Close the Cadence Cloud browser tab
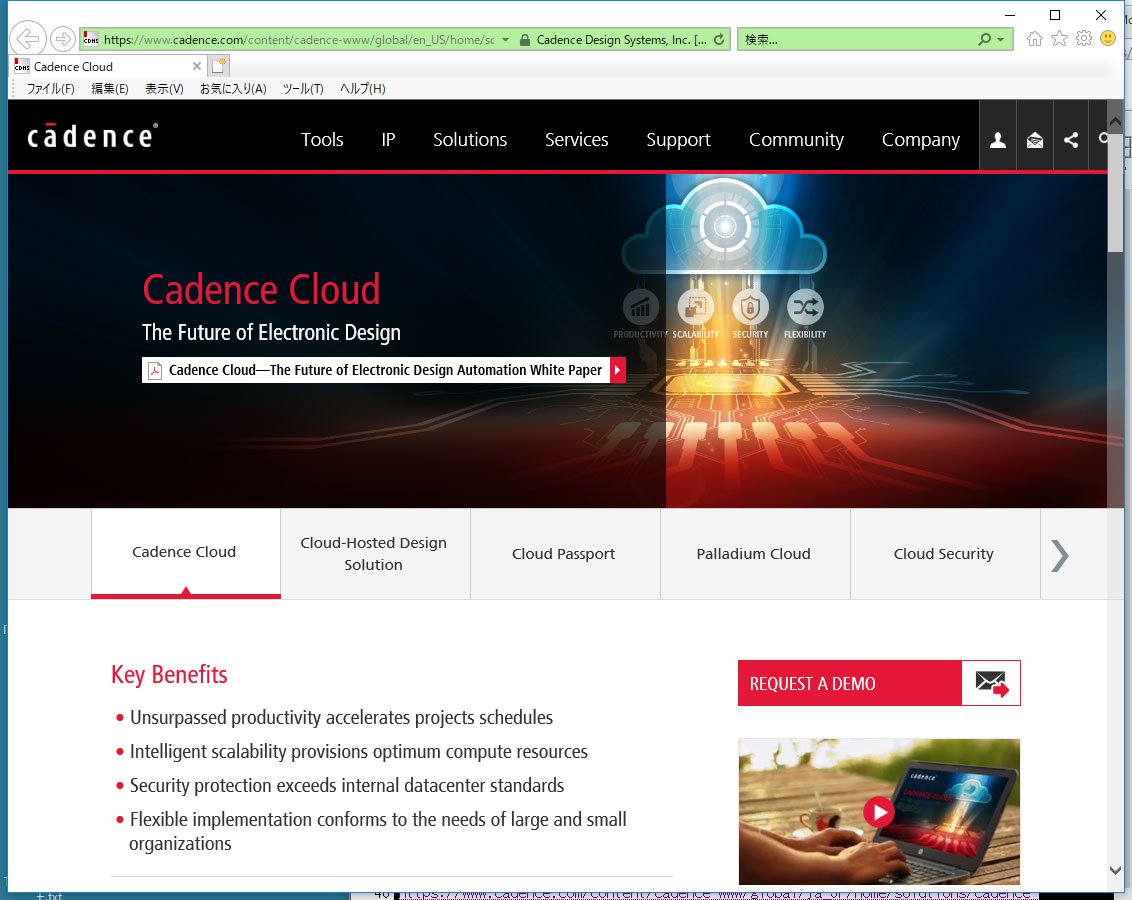The width and height of the screenshot is (1132, 900). pyautogui.click(x=196, y=66)
